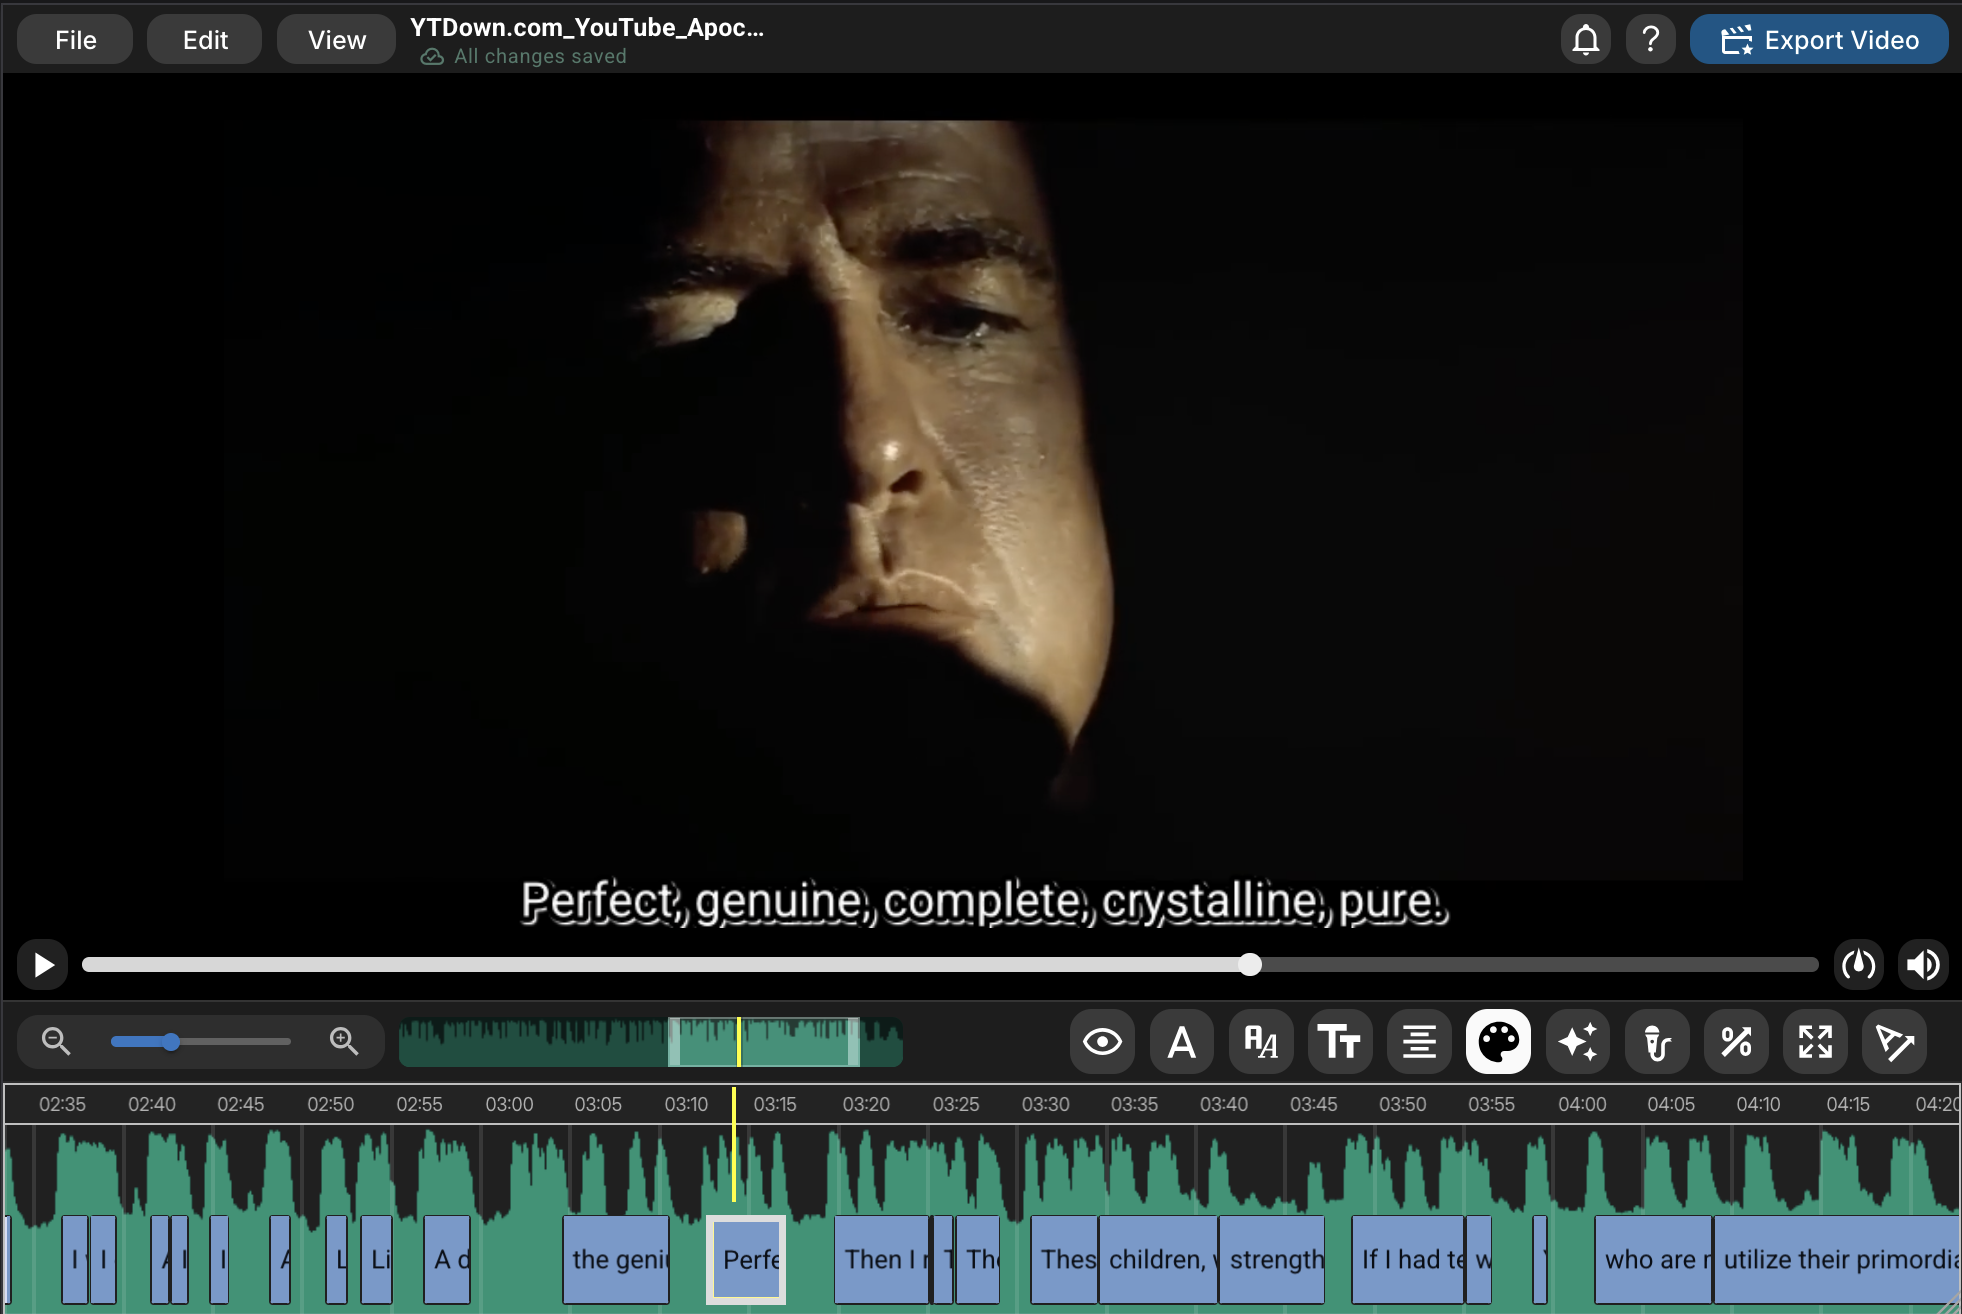
Task: Open the percent tool
Action: pos(1736,1042)
